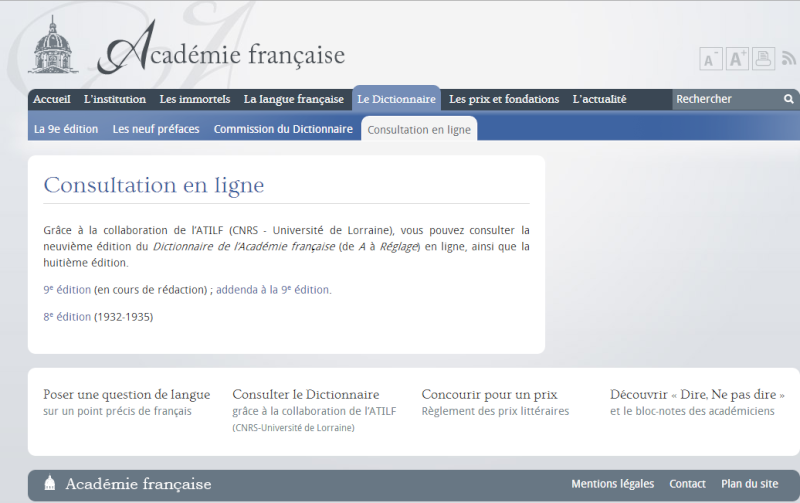
Task: Open the 9e édition link
Action: [67, 290]
